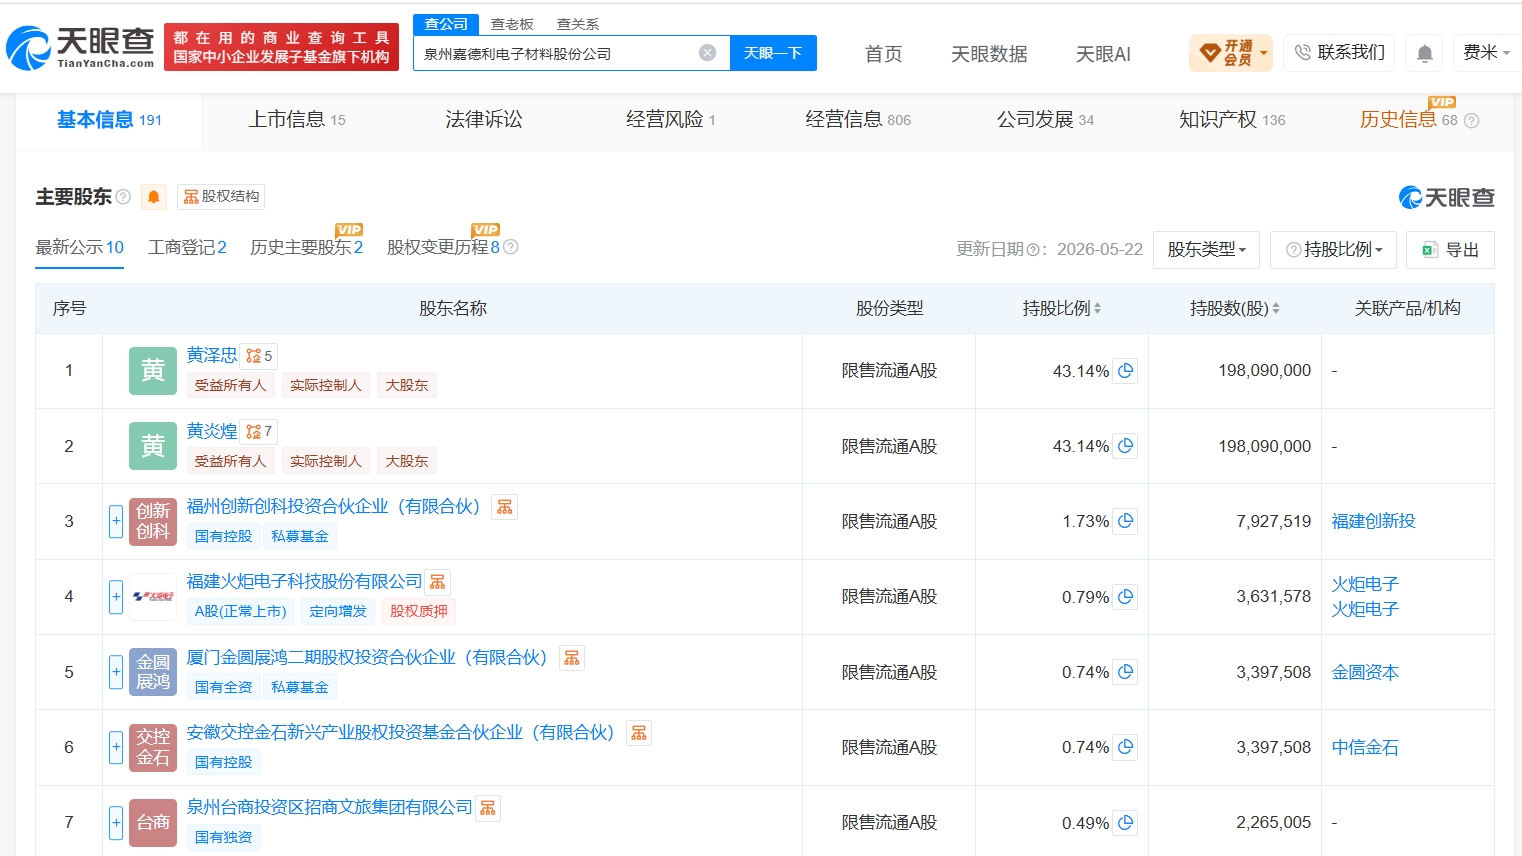Open equity structure icon beside 厦门金圆展鸿
This screenshot has height=856, width=1522.
pyautogui.click(x=572, y=658)
